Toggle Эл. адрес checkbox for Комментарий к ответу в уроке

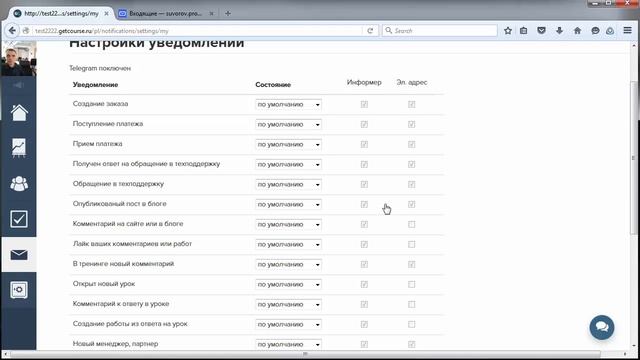click(x=411, y=304)
